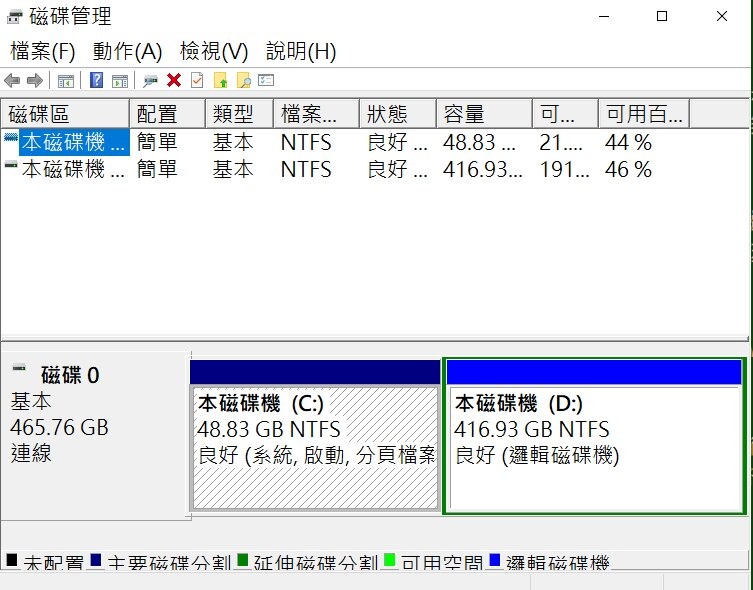Click the 48.83 capacity cell

click(479, 142)
